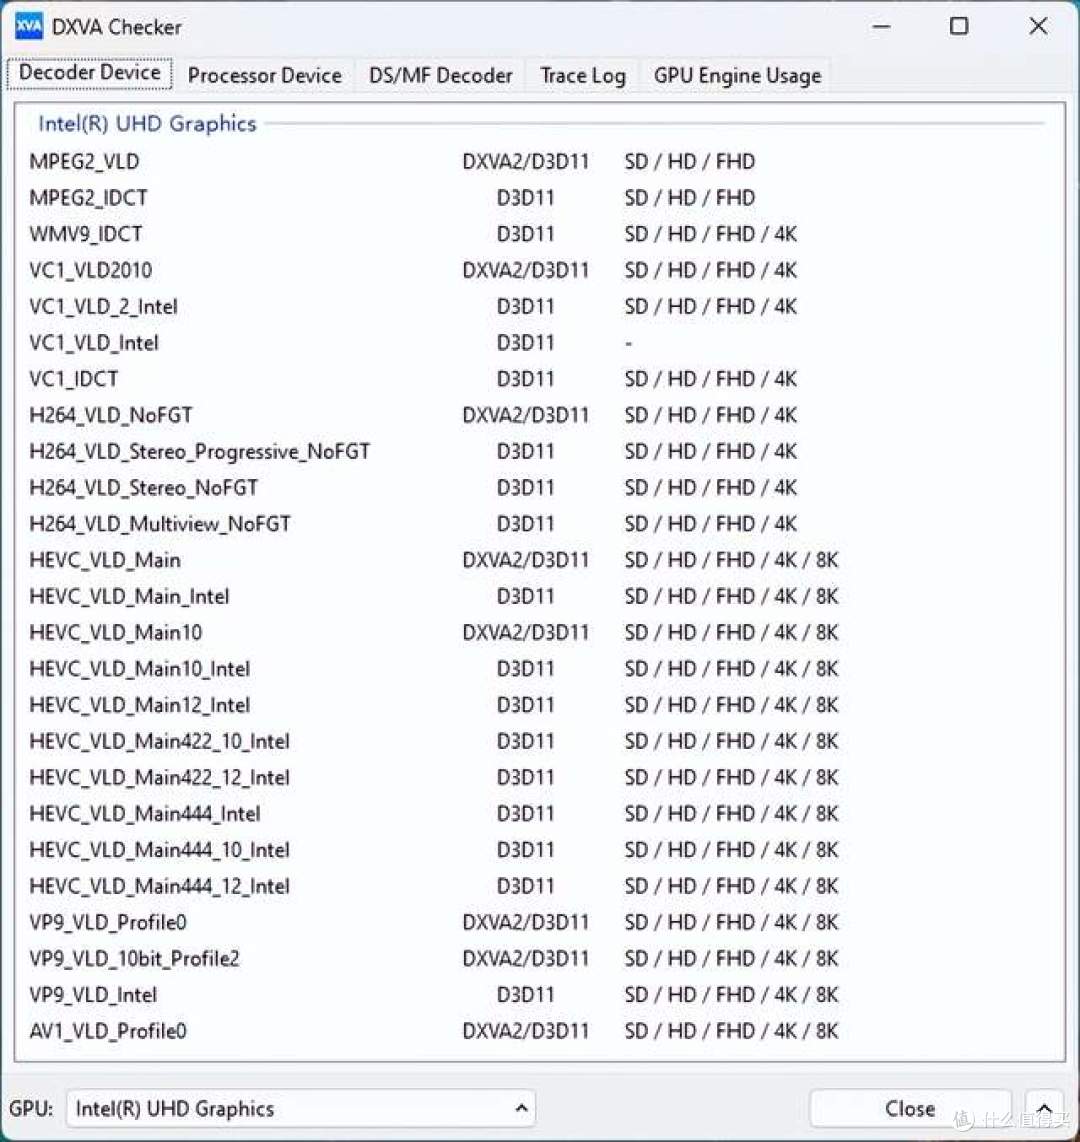Click D3D11 in the VP9_VLD_Intel row

click(x=525, y=995)
